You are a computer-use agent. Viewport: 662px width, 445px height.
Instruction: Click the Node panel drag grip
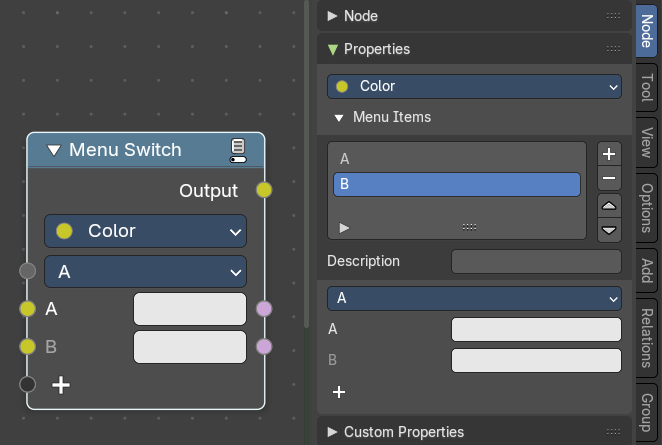point(613,16)
